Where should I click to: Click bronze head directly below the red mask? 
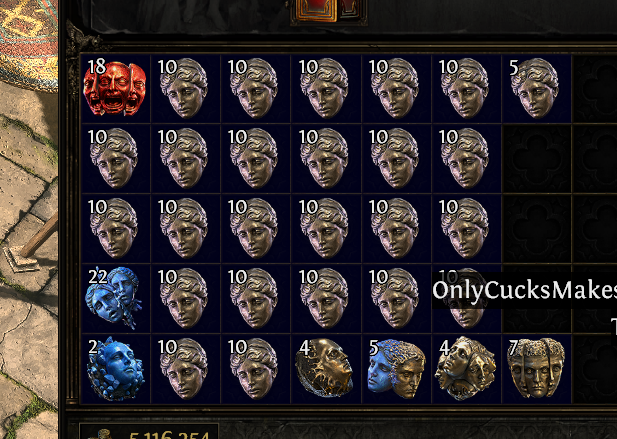[x=115, y=159]
